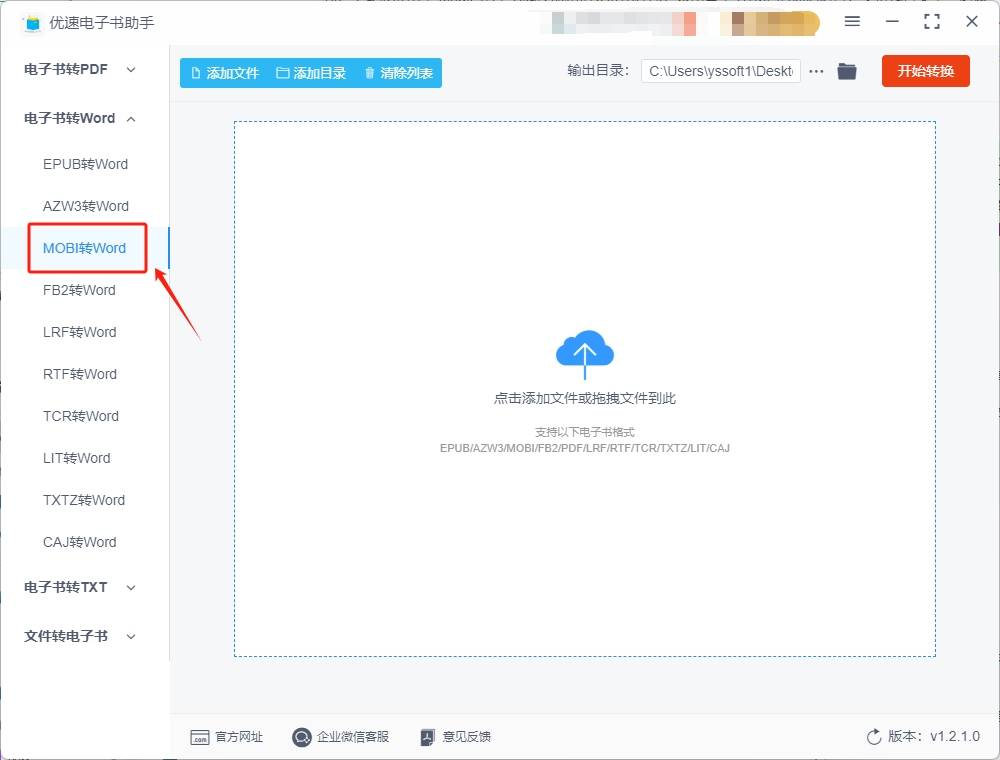Click the 开始转换 start conversion button
The width and height of the screenshot is (1000, 760).
point(925,71)
